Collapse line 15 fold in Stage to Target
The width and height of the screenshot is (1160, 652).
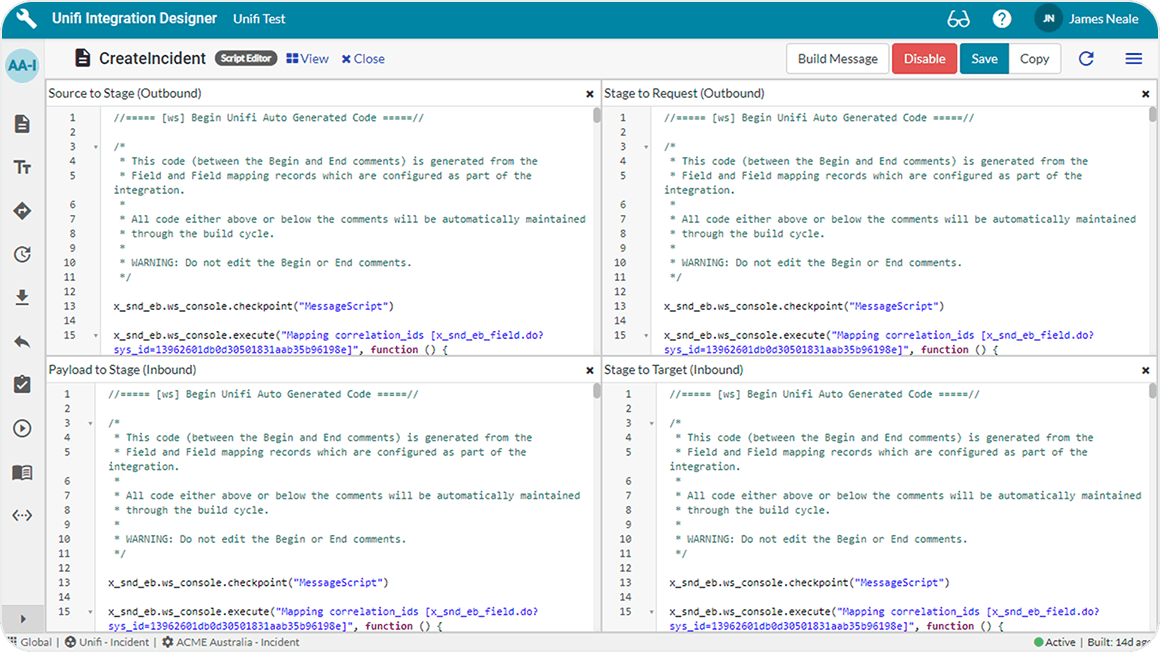[652, 613]
